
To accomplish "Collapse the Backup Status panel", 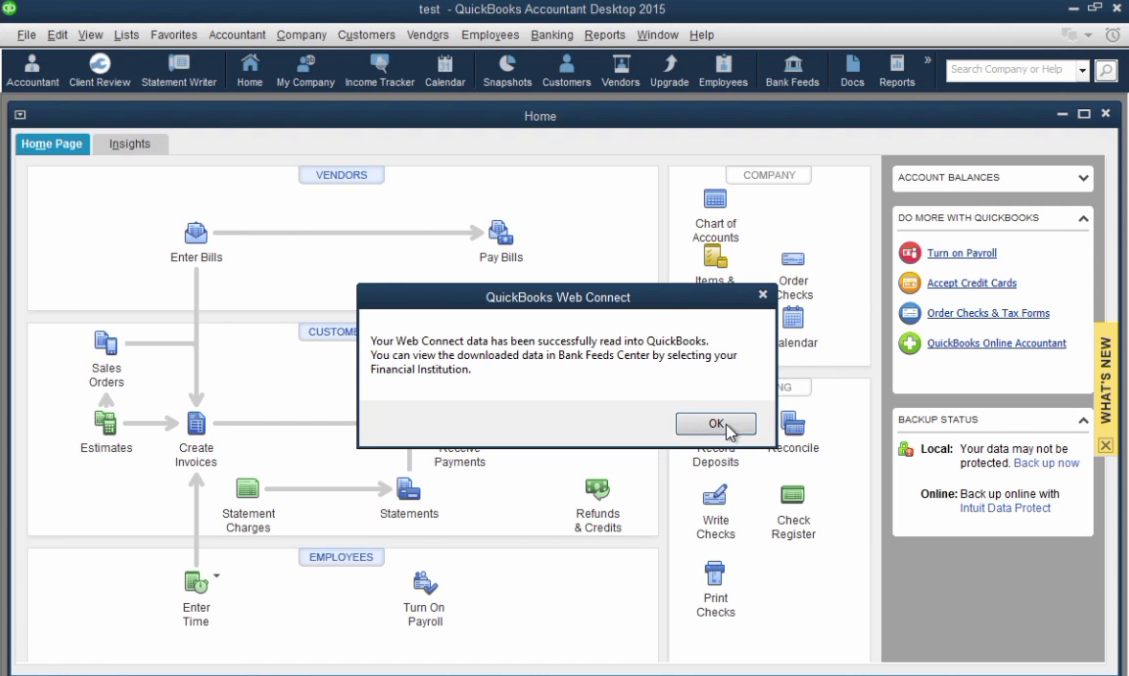I will pyautogui.click(x=1083, y=420).
